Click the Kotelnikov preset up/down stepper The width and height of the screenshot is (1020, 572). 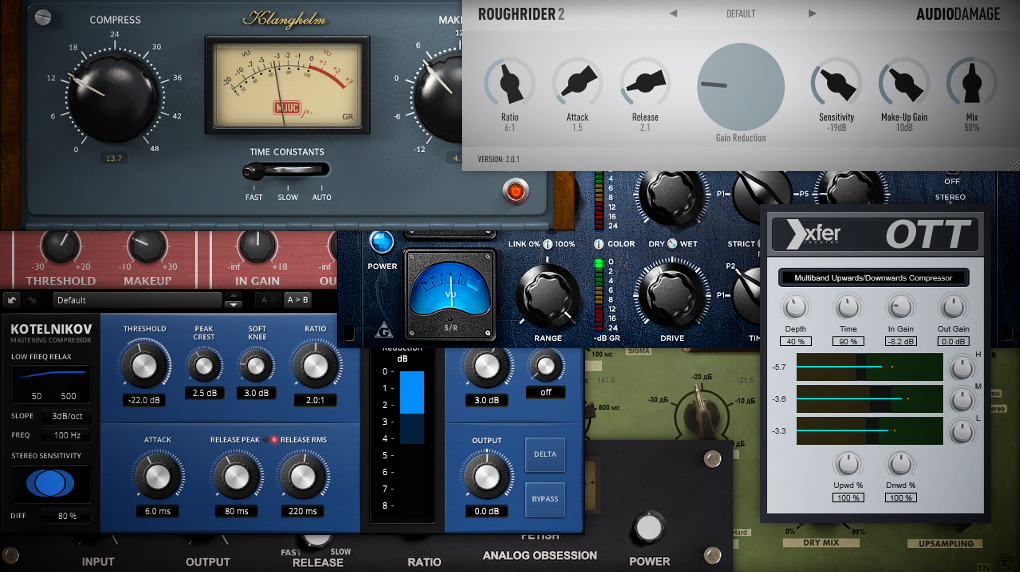pos(233,300)
